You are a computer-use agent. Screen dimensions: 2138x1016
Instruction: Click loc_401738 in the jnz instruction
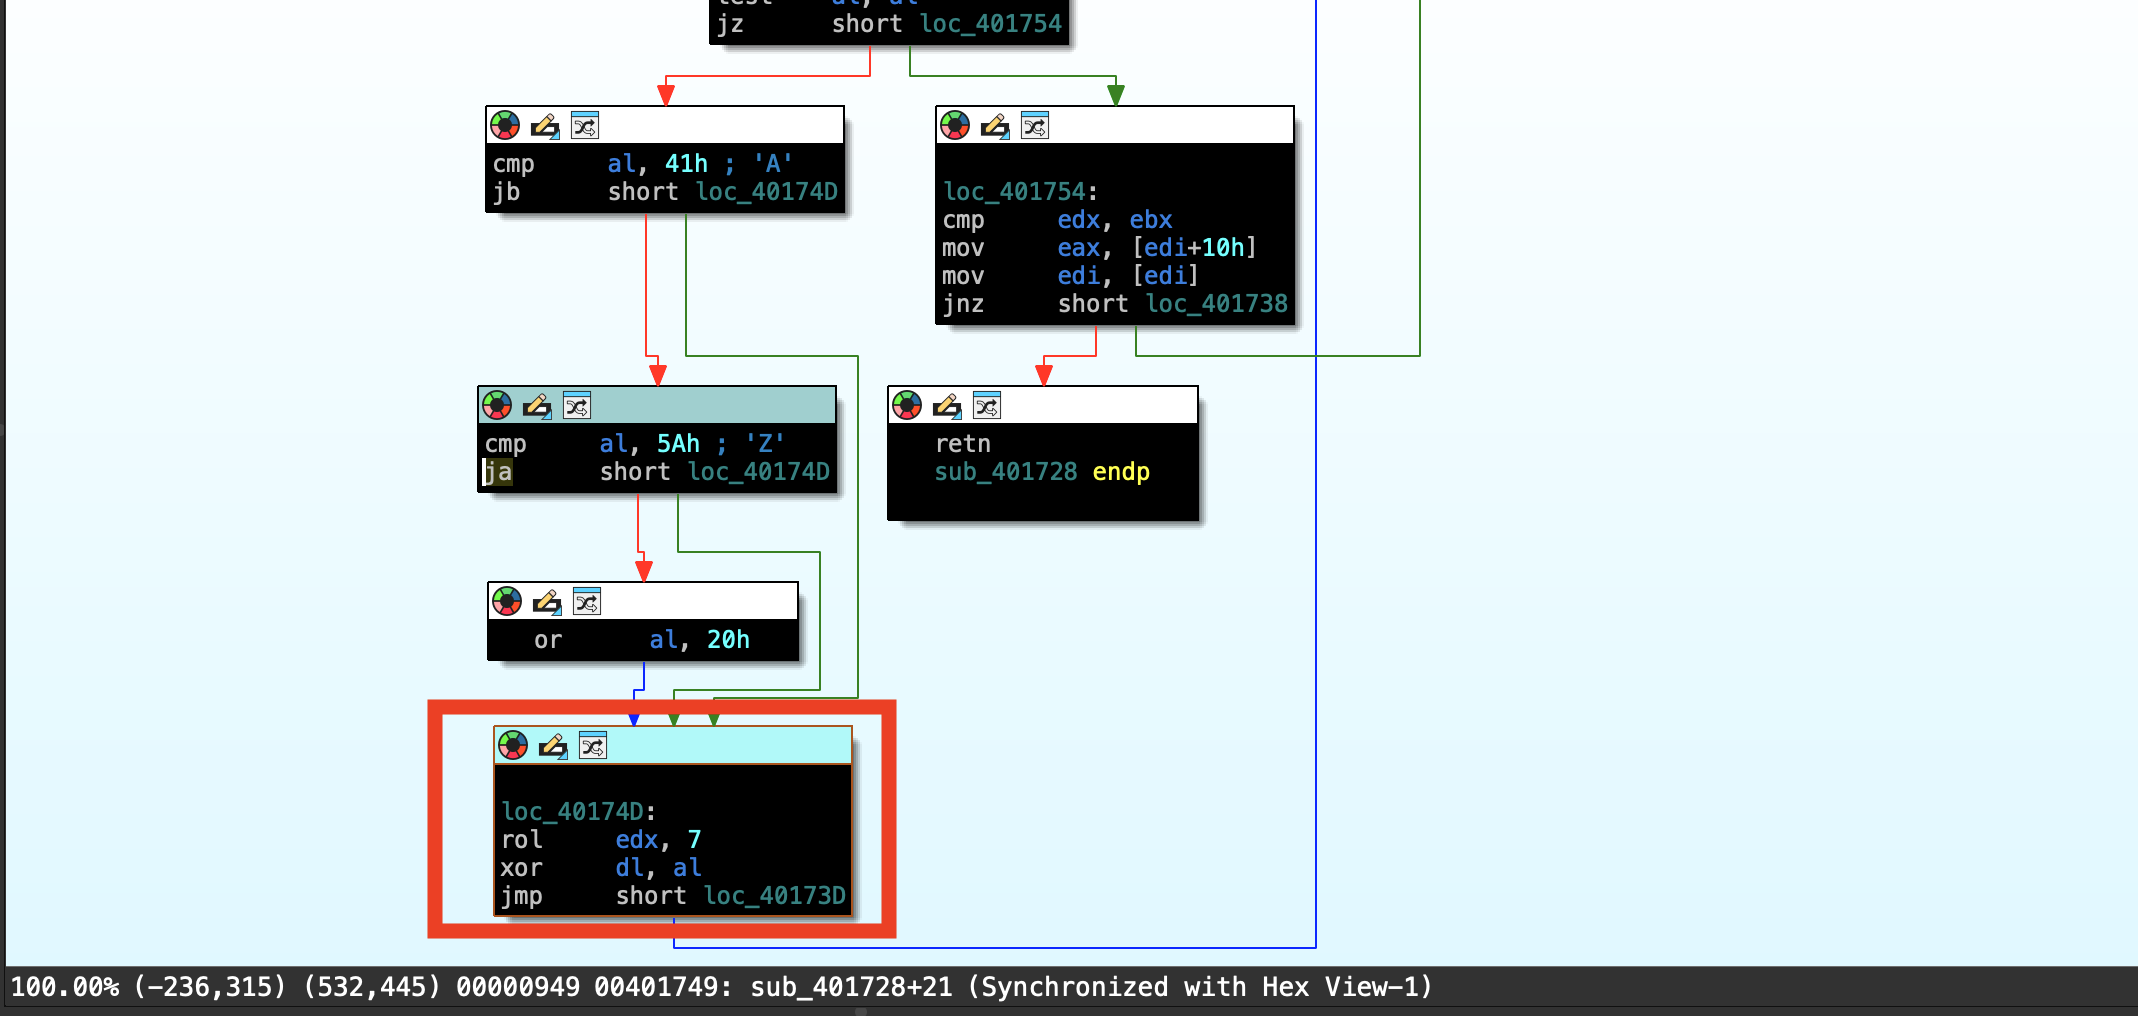coord(1217,304)
